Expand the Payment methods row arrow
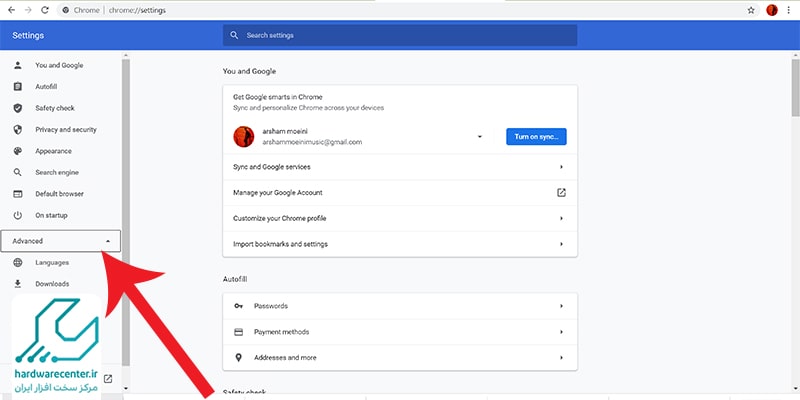Image resolution: width=800 pixels, height=400 pixels. pyautogui.click(x=561, y=332)
